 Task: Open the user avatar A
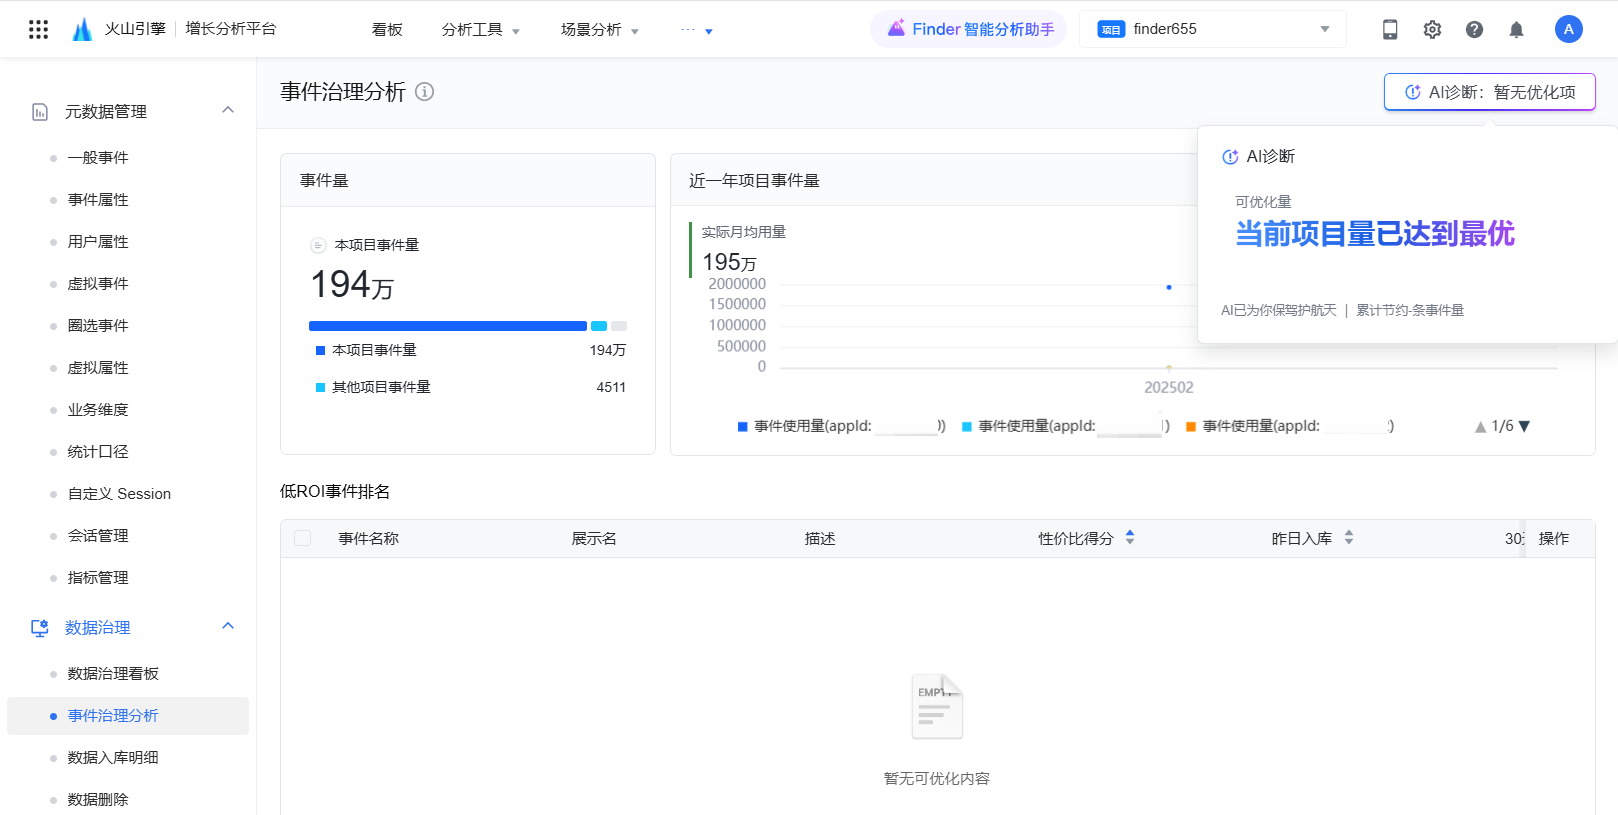tap(1568, 29)
